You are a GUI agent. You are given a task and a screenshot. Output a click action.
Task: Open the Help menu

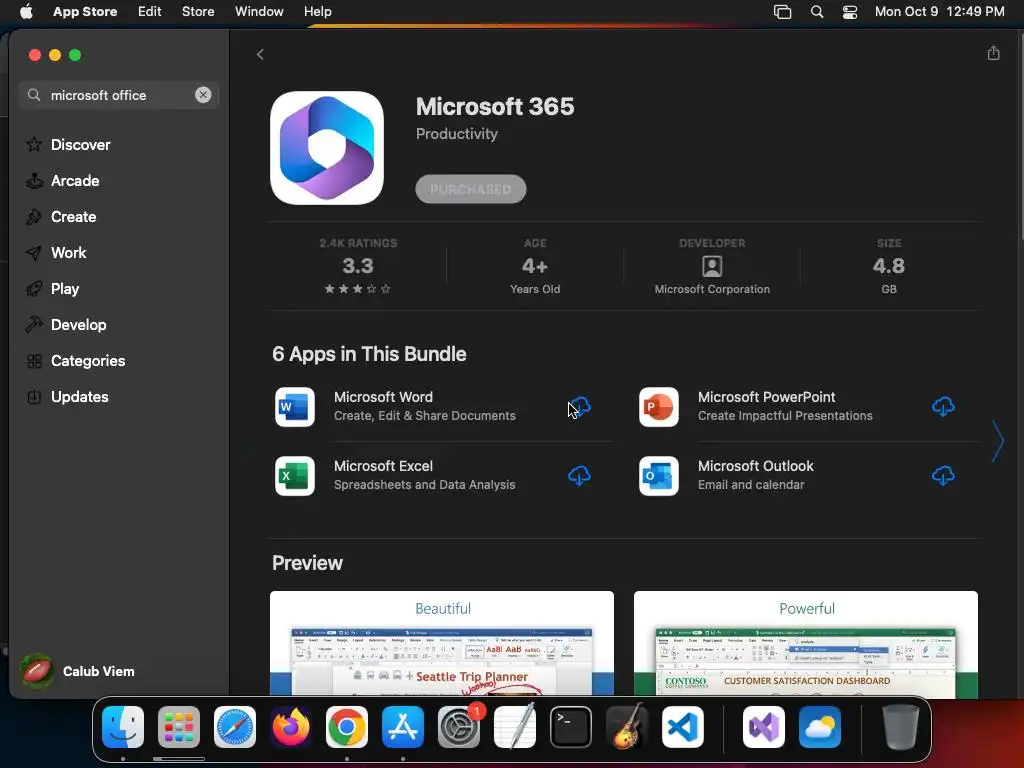coord(317,11)
